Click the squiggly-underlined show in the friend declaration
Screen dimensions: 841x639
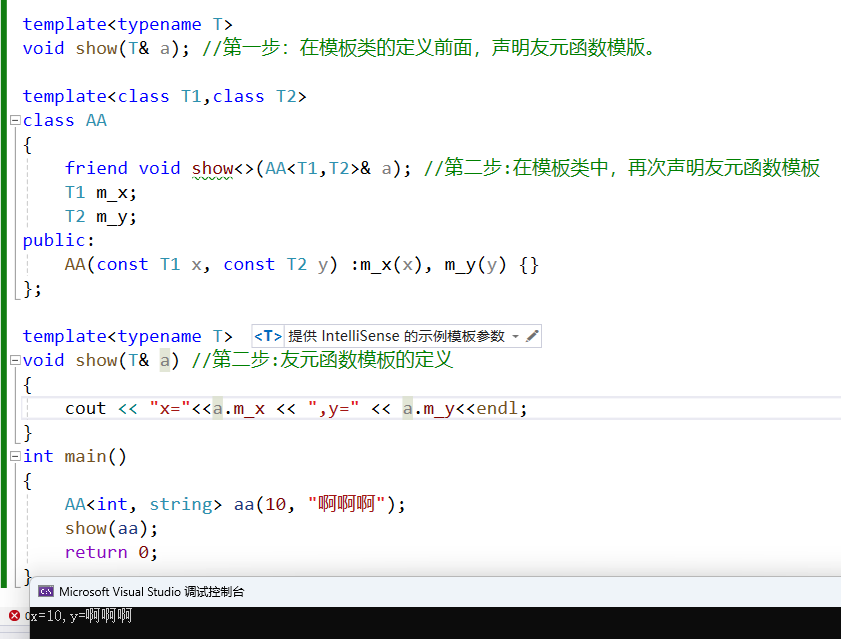coord(212,168)
